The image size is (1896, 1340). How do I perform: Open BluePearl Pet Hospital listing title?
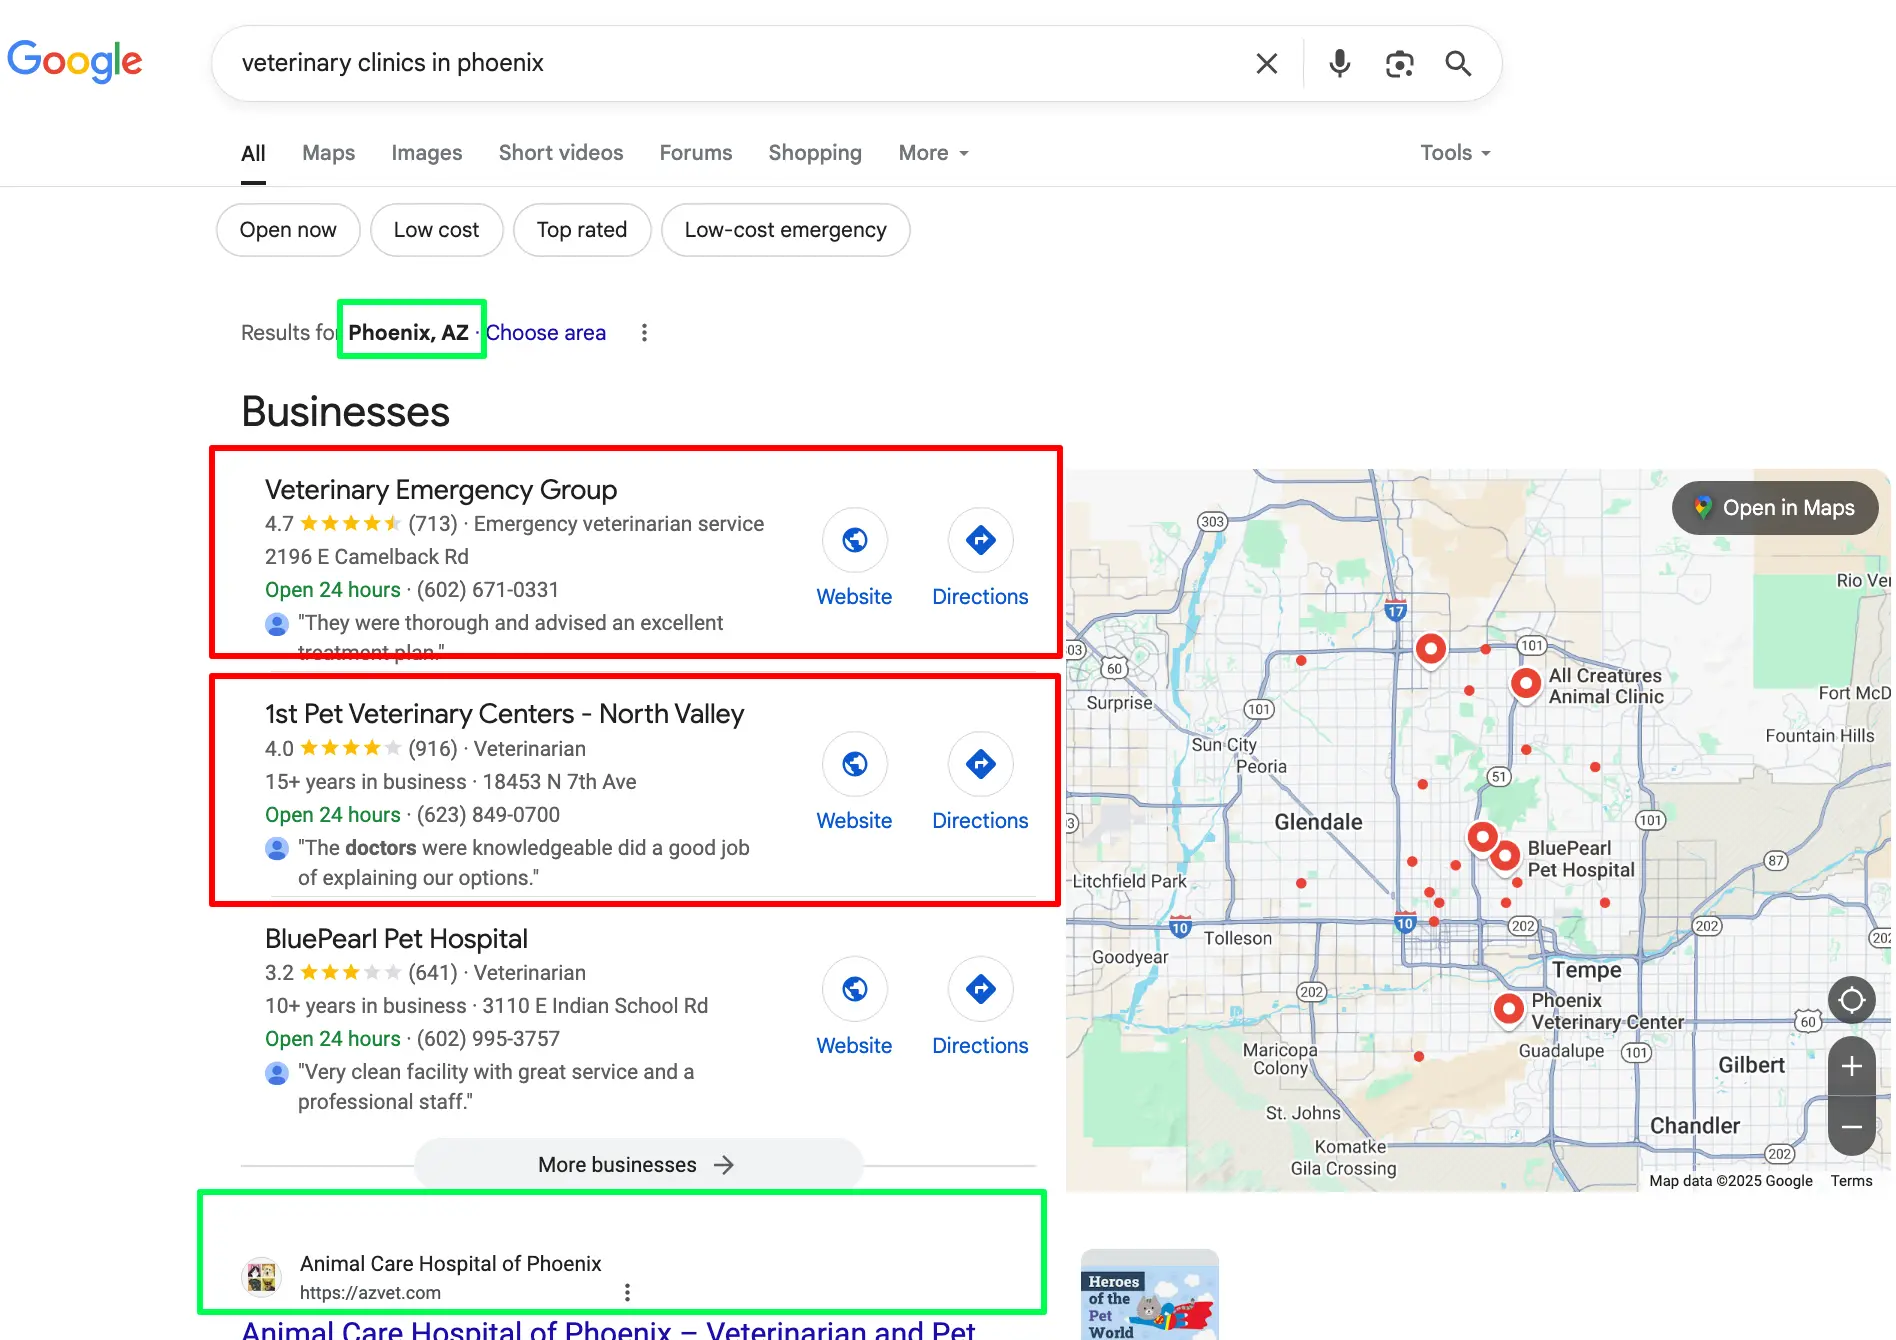pos(396,939)
